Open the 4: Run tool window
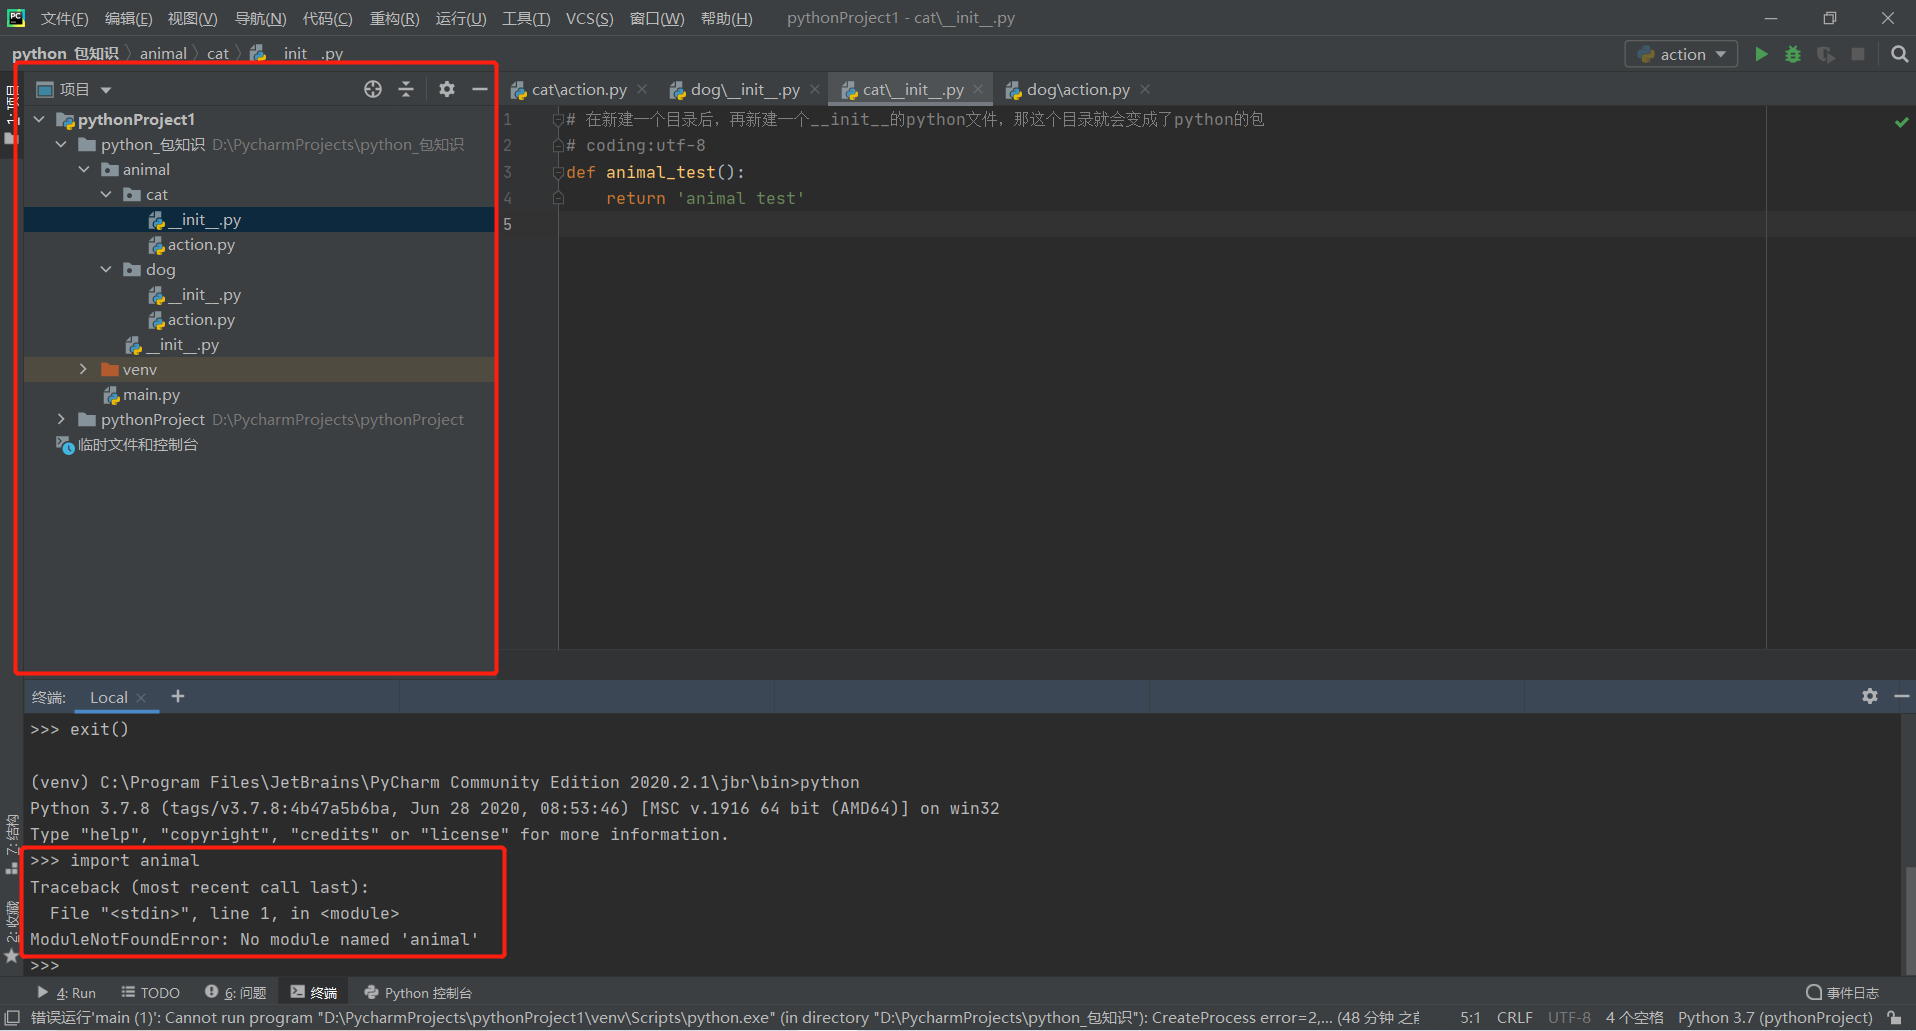Image resolution: width=1916 pixels, height=1031 pixels. pyautogui.click(x=66, y=993)
